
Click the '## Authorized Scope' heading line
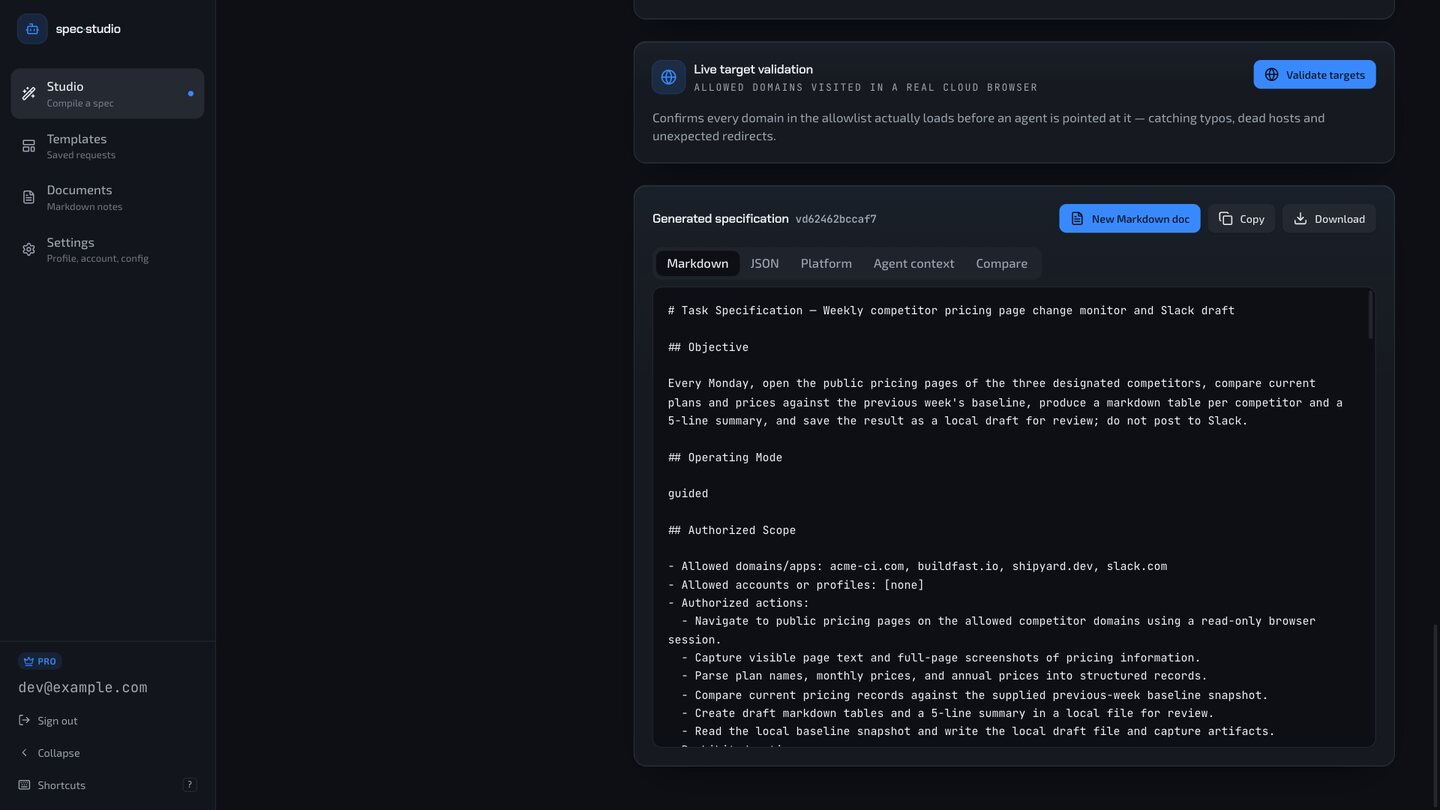click(x=732, y=531)
